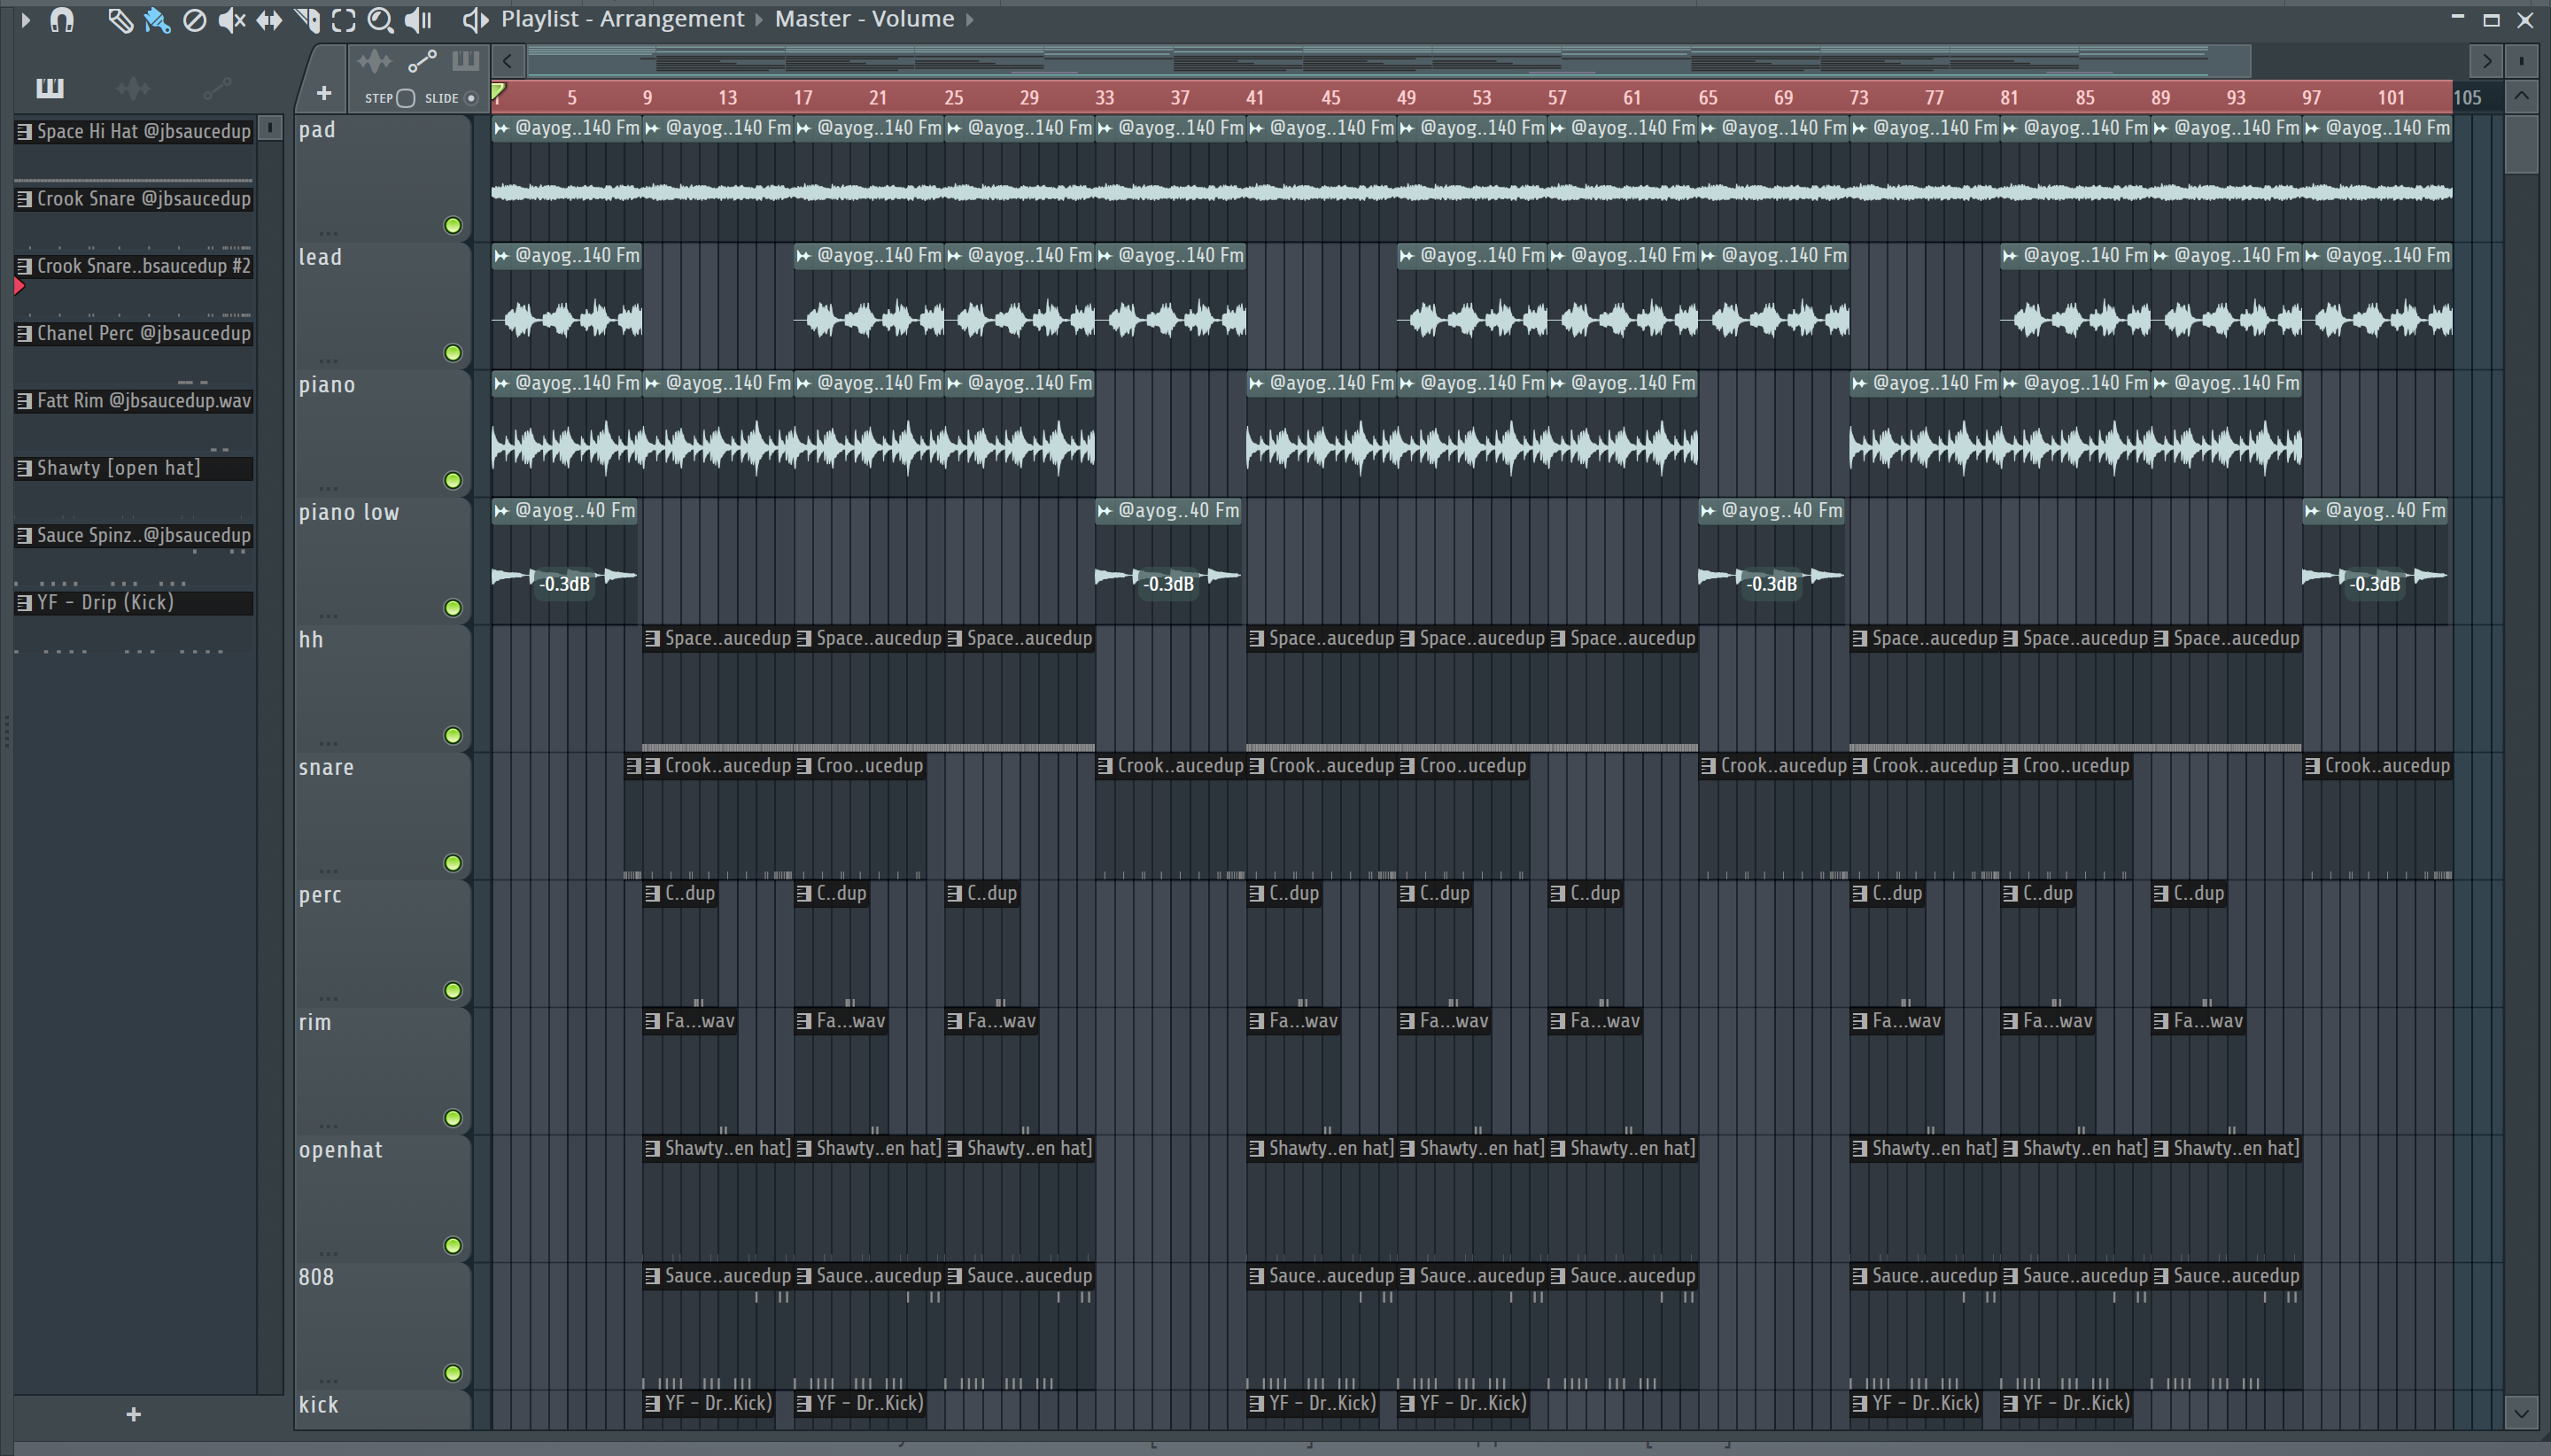Mute the piano low track

pyautogui.click(x=453, y=608)
